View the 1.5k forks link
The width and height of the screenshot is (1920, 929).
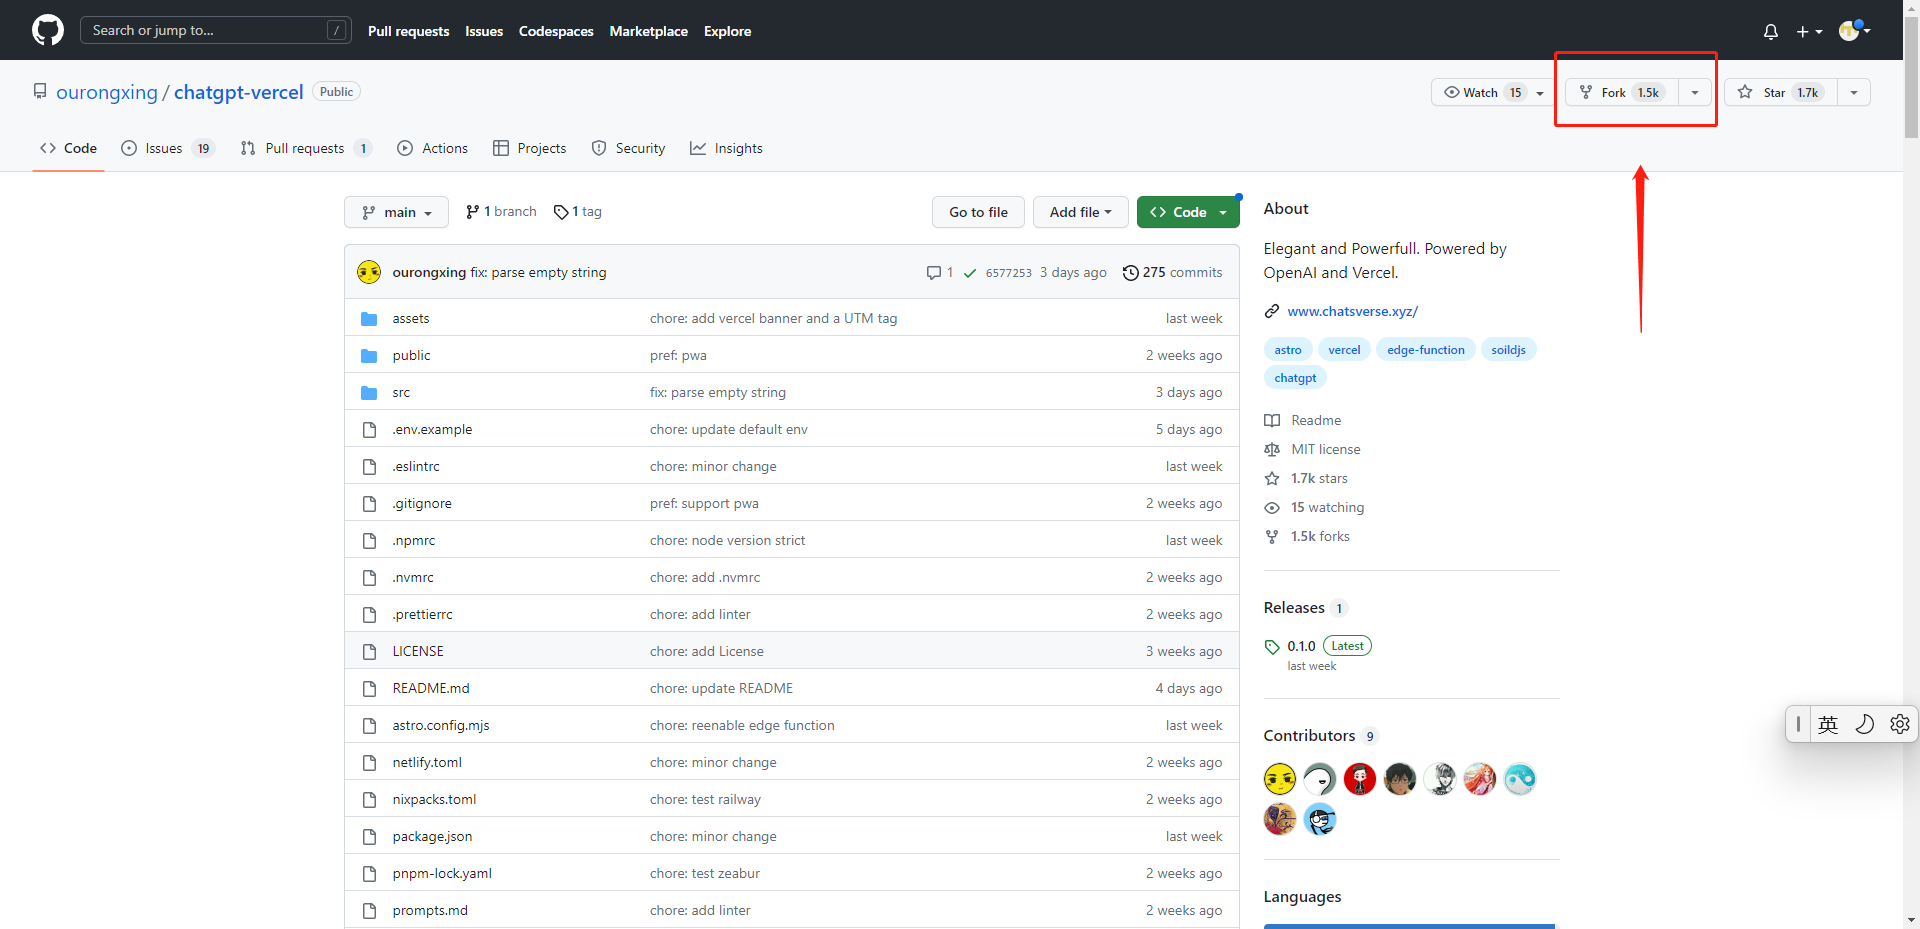point(1308,536)
